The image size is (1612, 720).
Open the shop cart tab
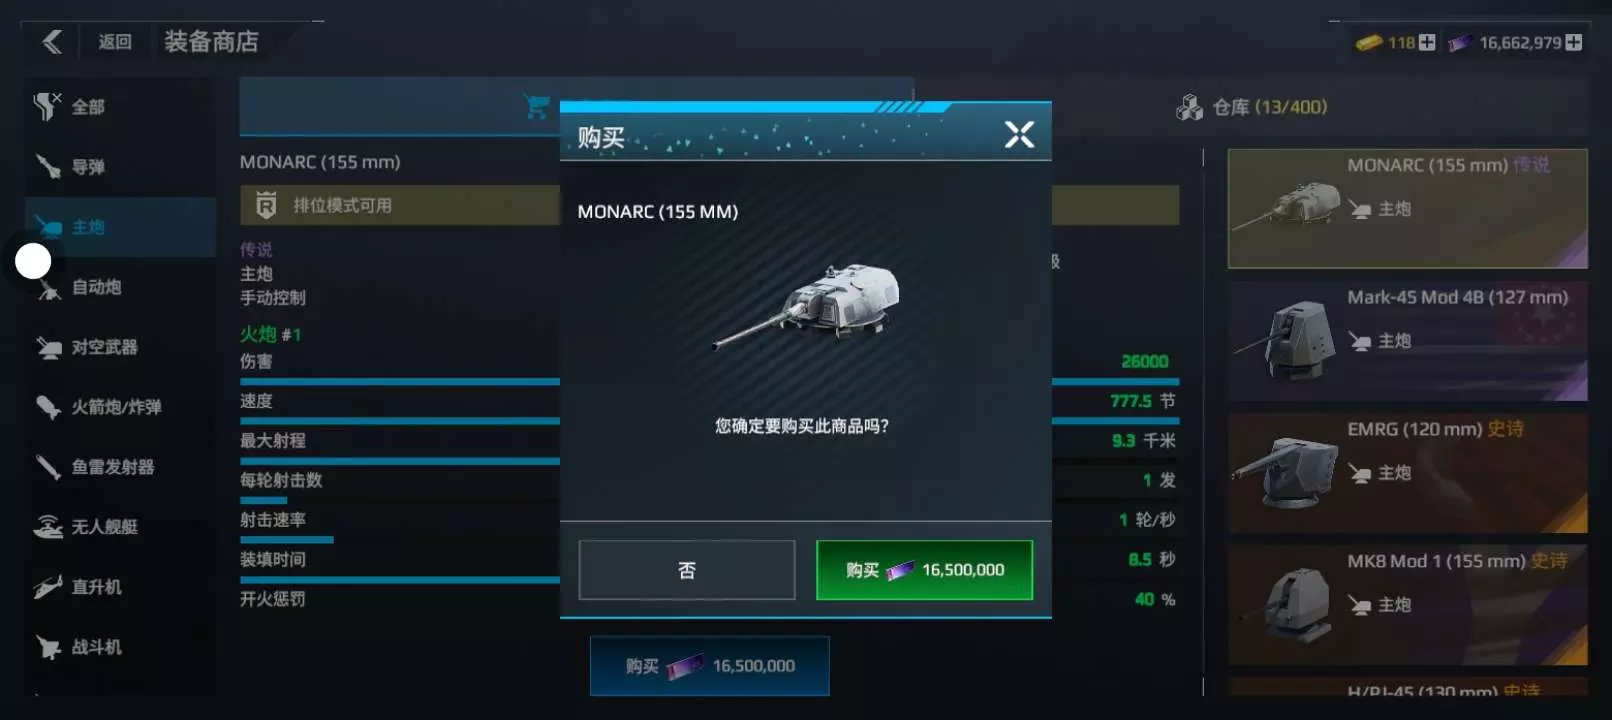(x=537, y=106)
